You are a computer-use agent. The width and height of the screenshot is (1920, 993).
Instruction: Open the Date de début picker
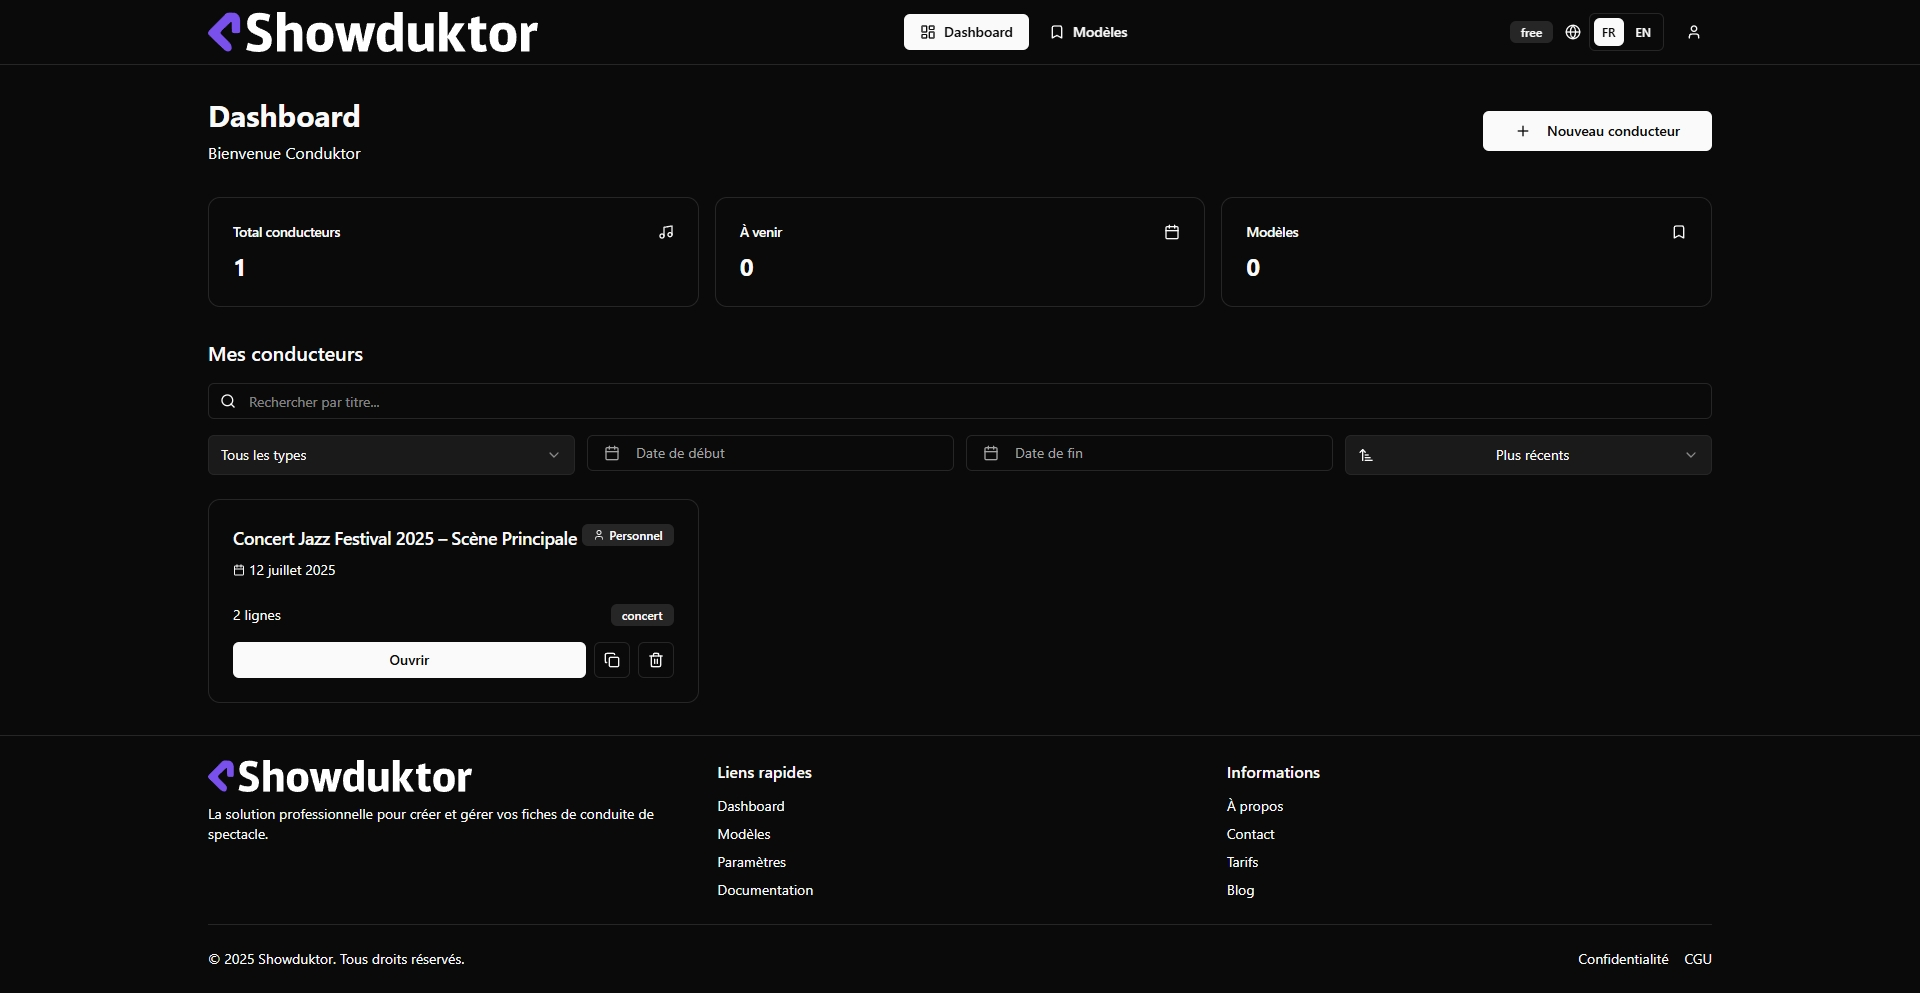click(x=770, y=453)
